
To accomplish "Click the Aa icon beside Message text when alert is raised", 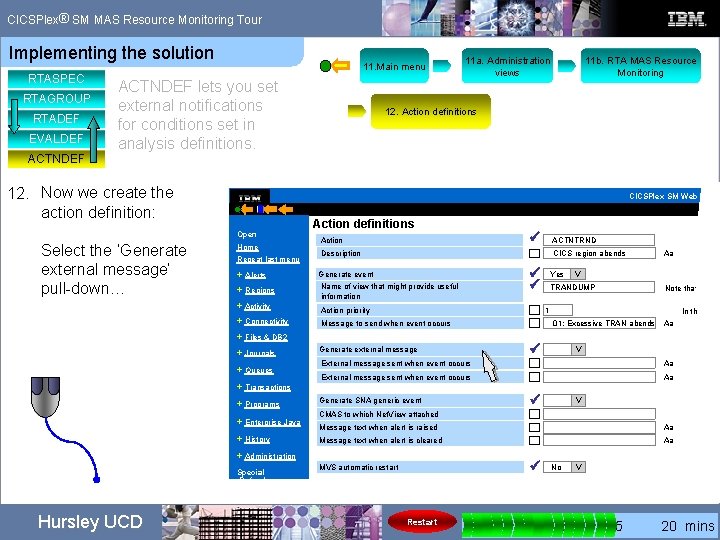I will click(x=668, y=427).
